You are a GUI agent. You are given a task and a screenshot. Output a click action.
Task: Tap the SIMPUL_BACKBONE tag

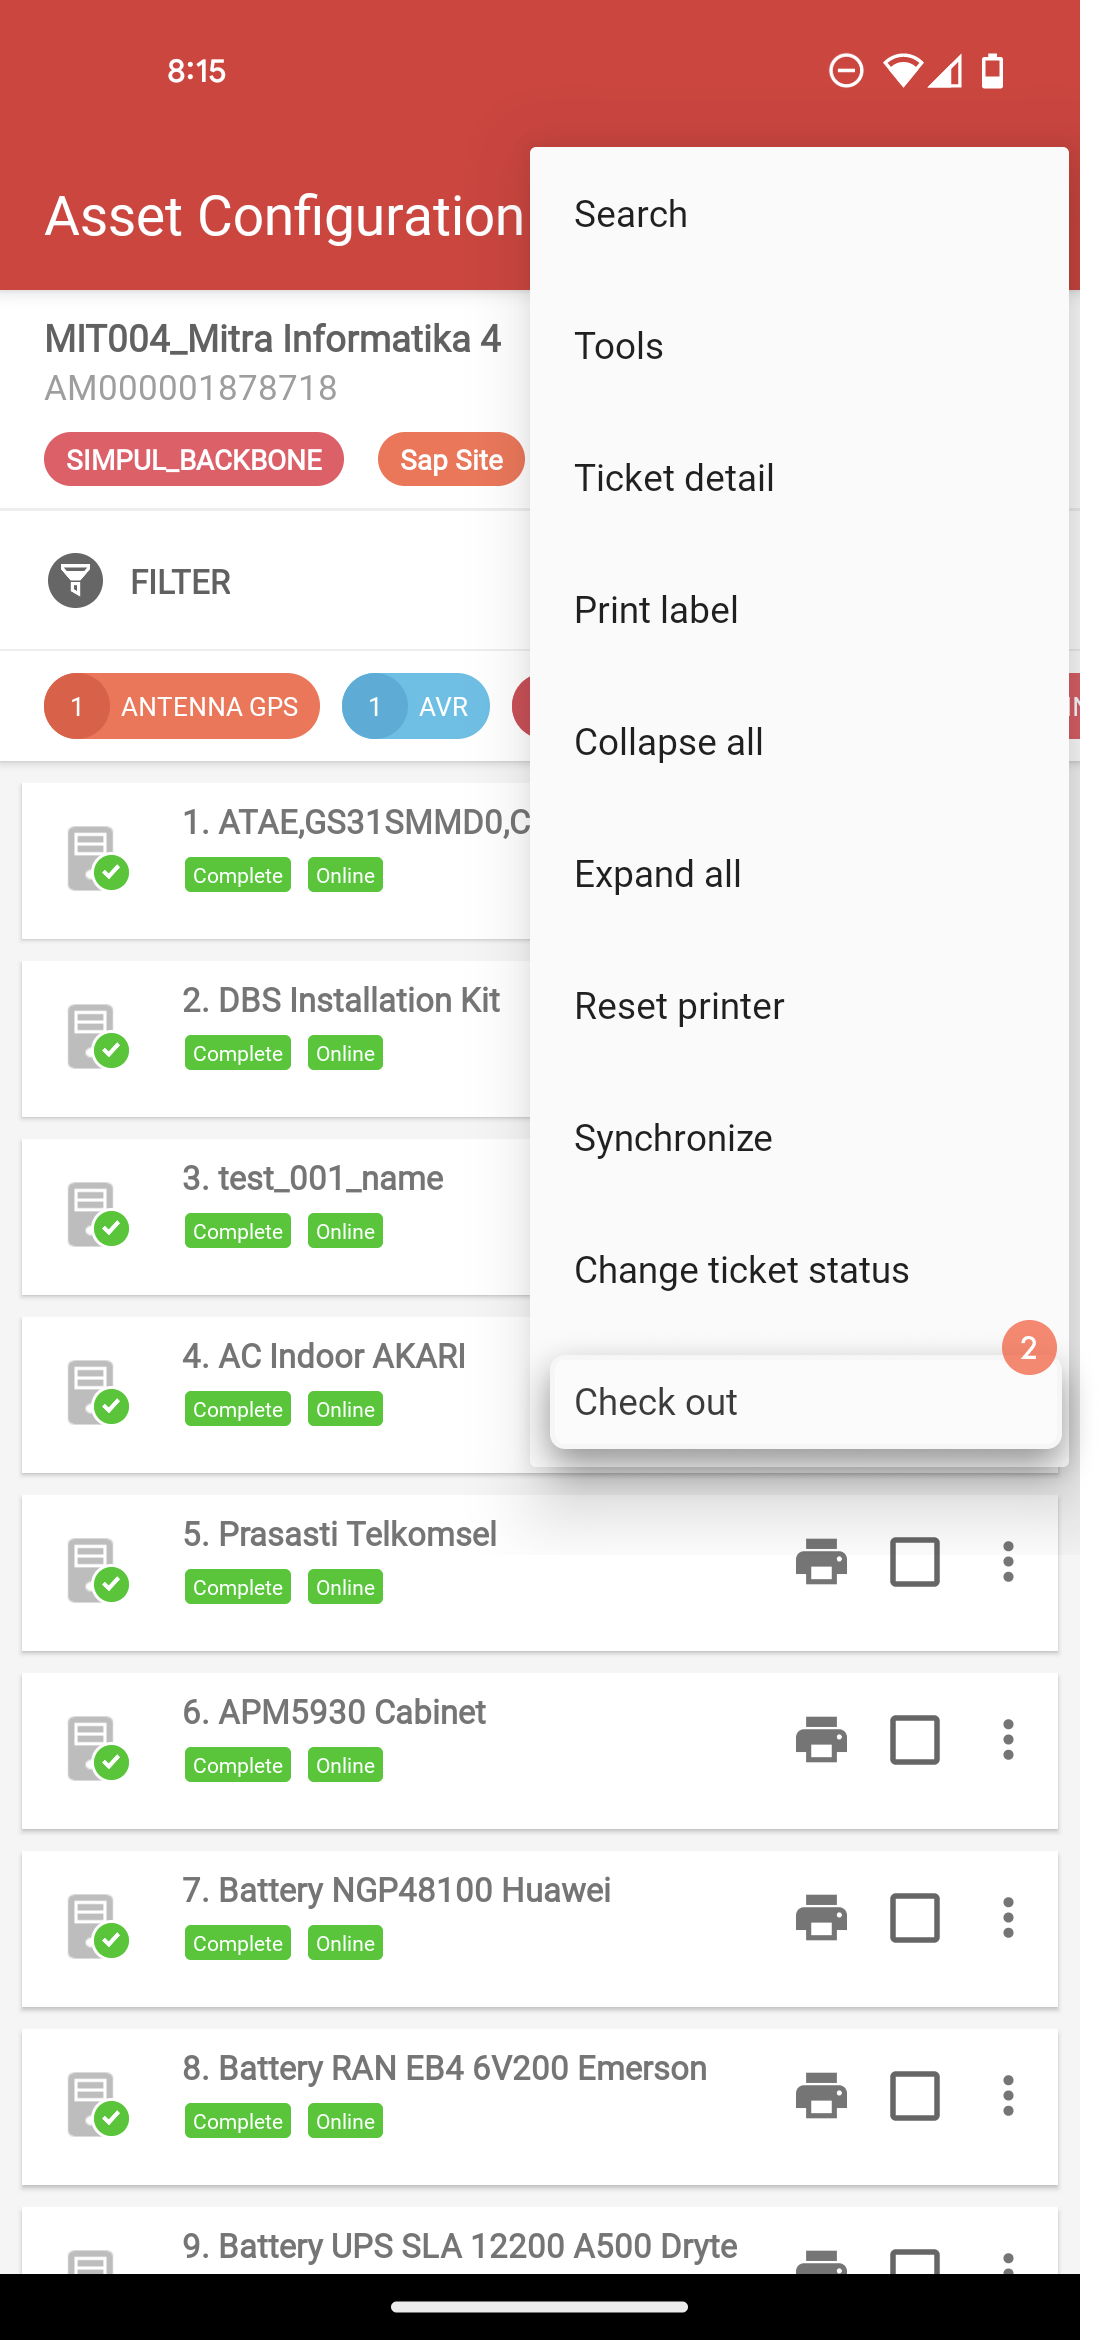[194, 459]
